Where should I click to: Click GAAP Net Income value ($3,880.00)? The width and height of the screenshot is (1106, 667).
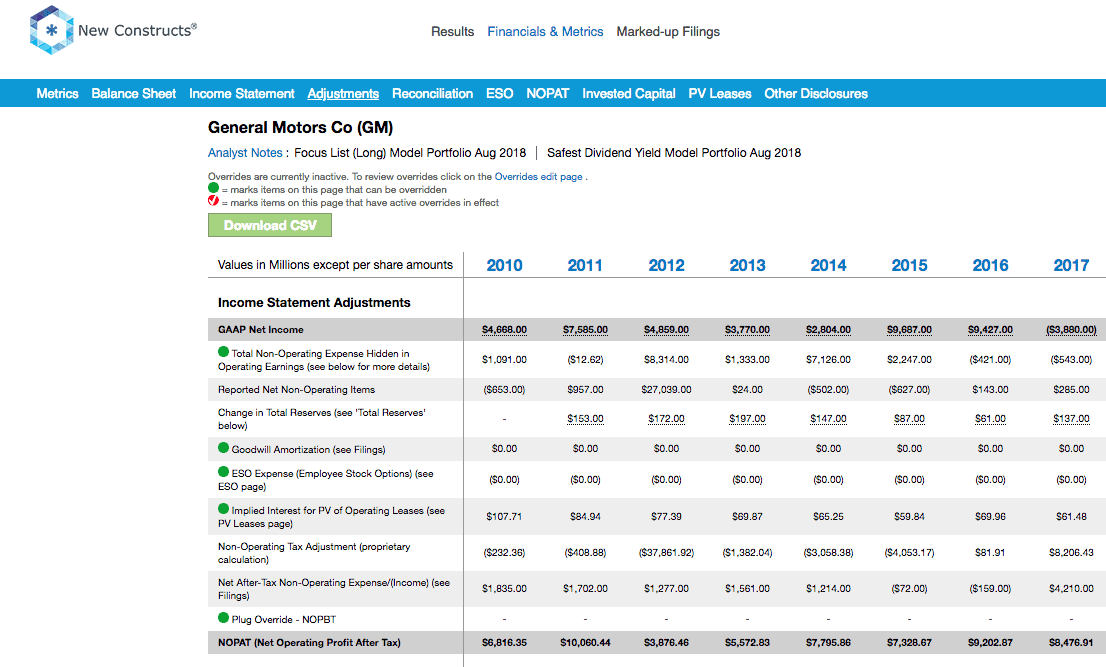click(1071, 330)
